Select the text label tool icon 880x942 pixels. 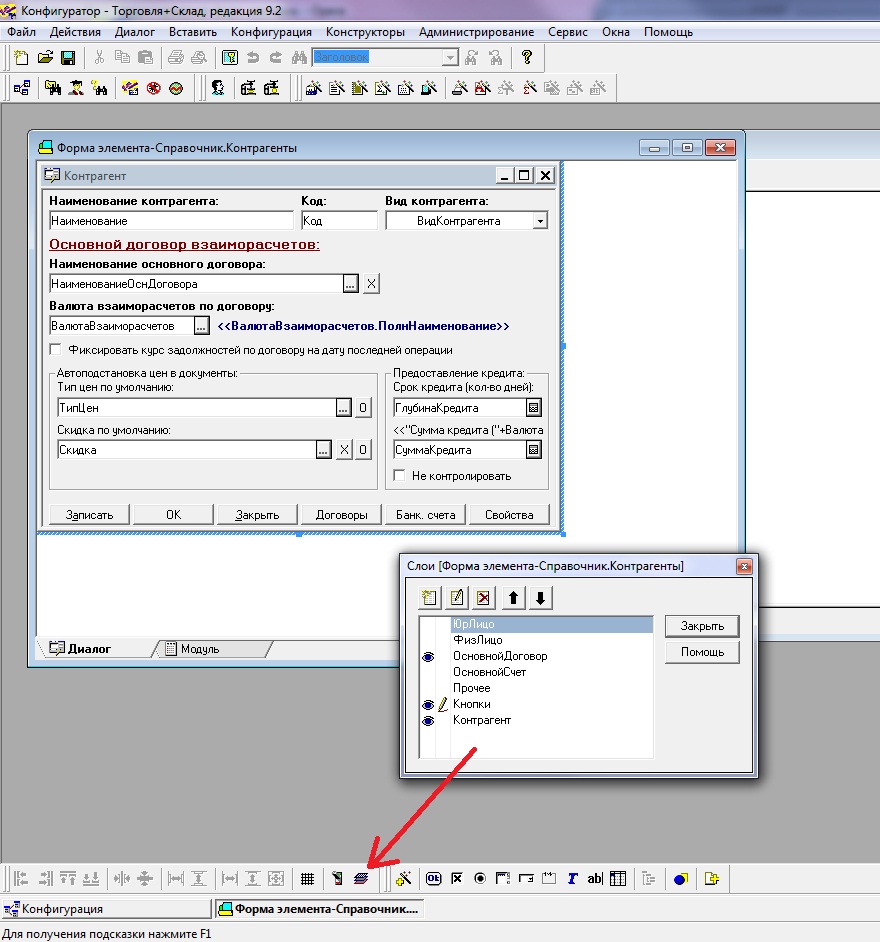coord(572,878)
